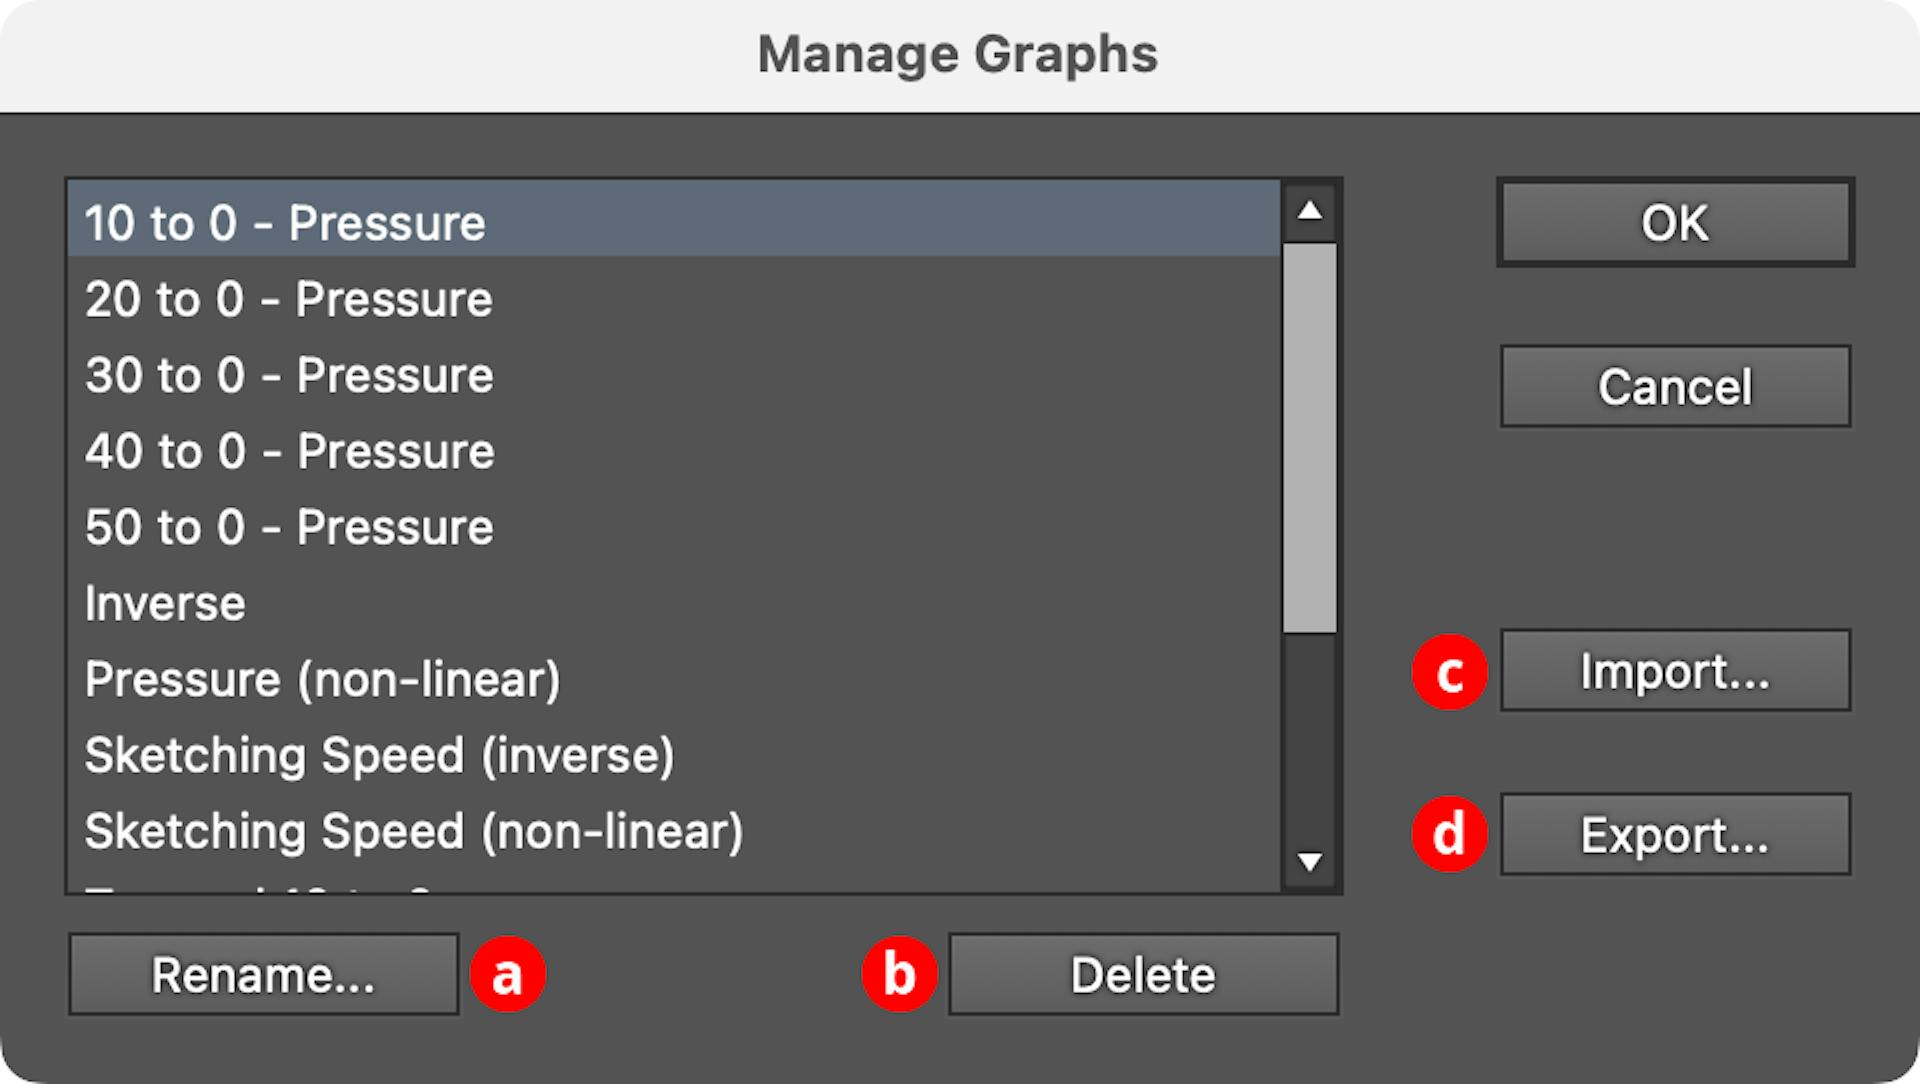Click the Cancel button
The image size is (1920, 1084).
(1674, 387)
